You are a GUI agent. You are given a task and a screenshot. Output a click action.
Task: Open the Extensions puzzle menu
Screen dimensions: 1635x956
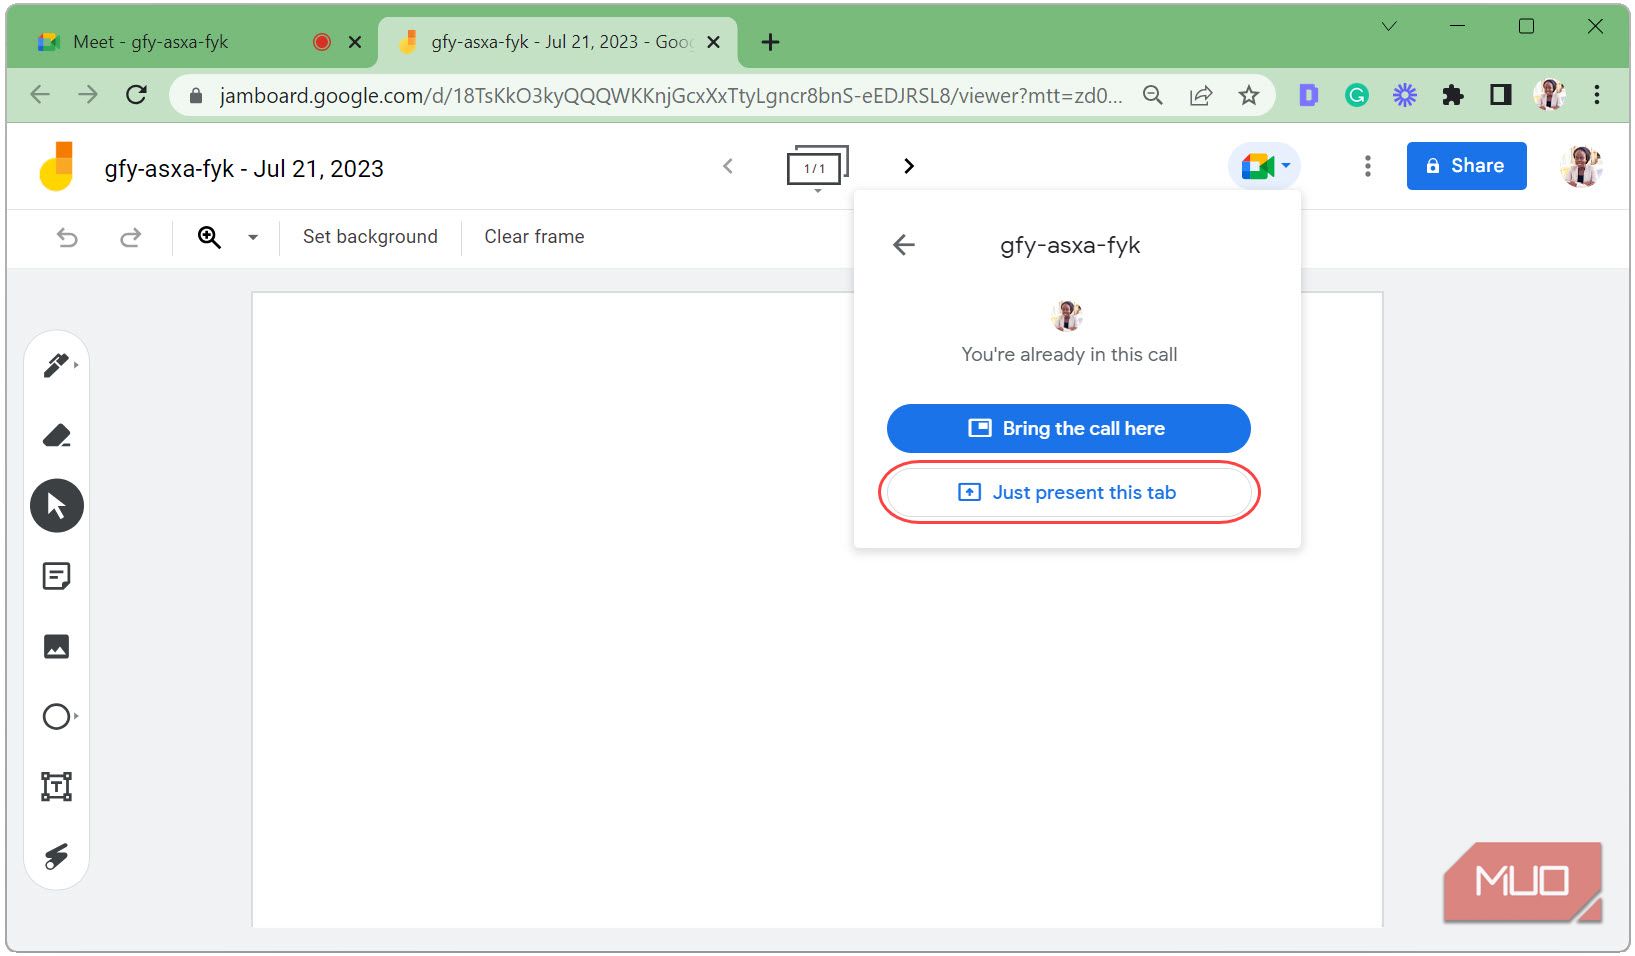[x=1453, y=95]
